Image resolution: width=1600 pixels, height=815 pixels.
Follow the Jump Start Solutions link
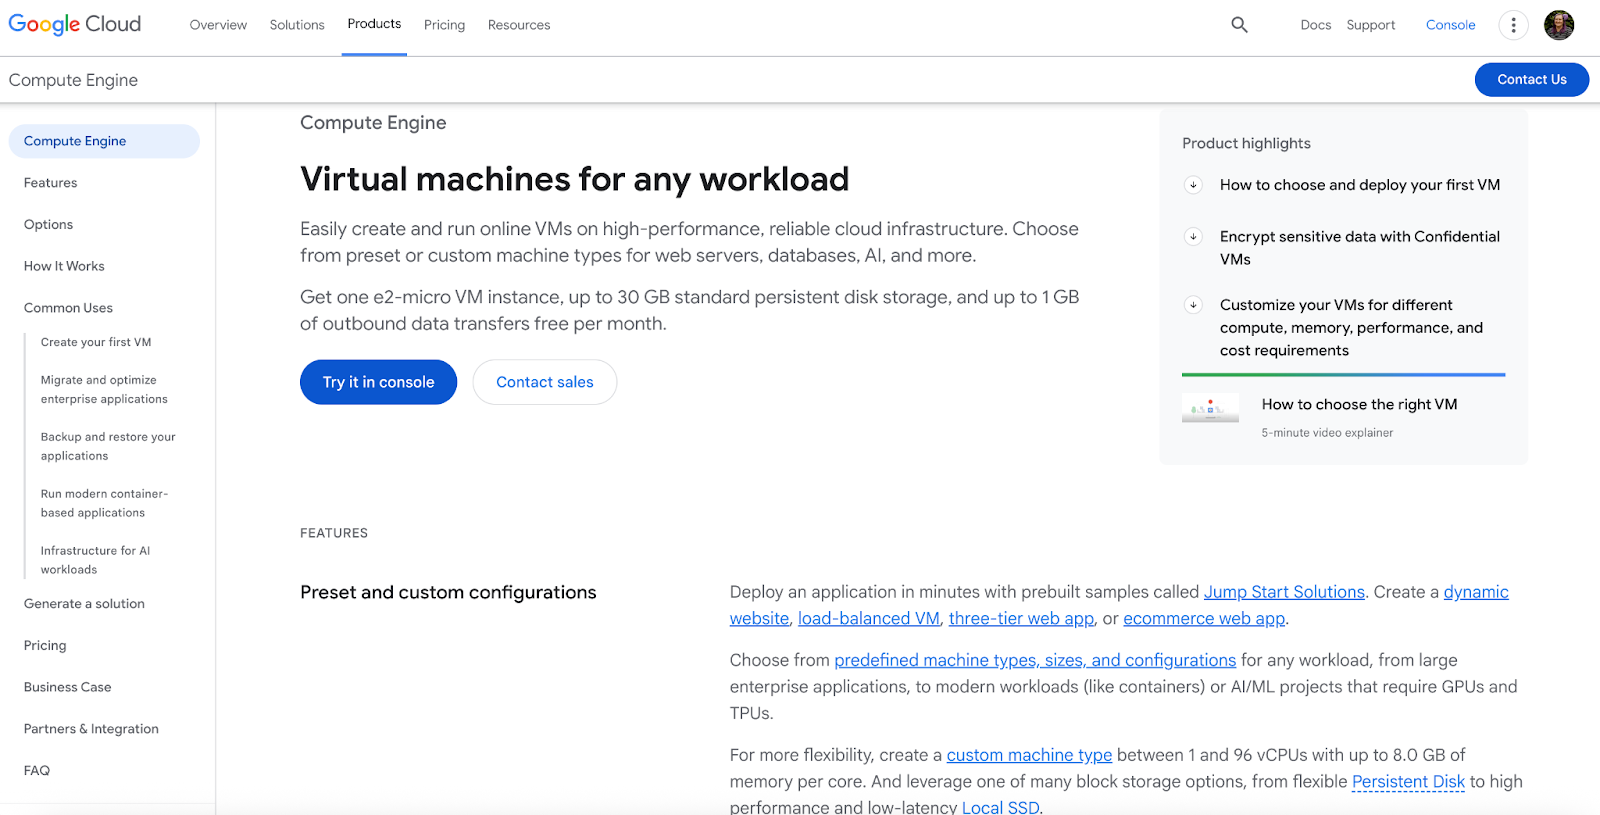point(1283,592)
